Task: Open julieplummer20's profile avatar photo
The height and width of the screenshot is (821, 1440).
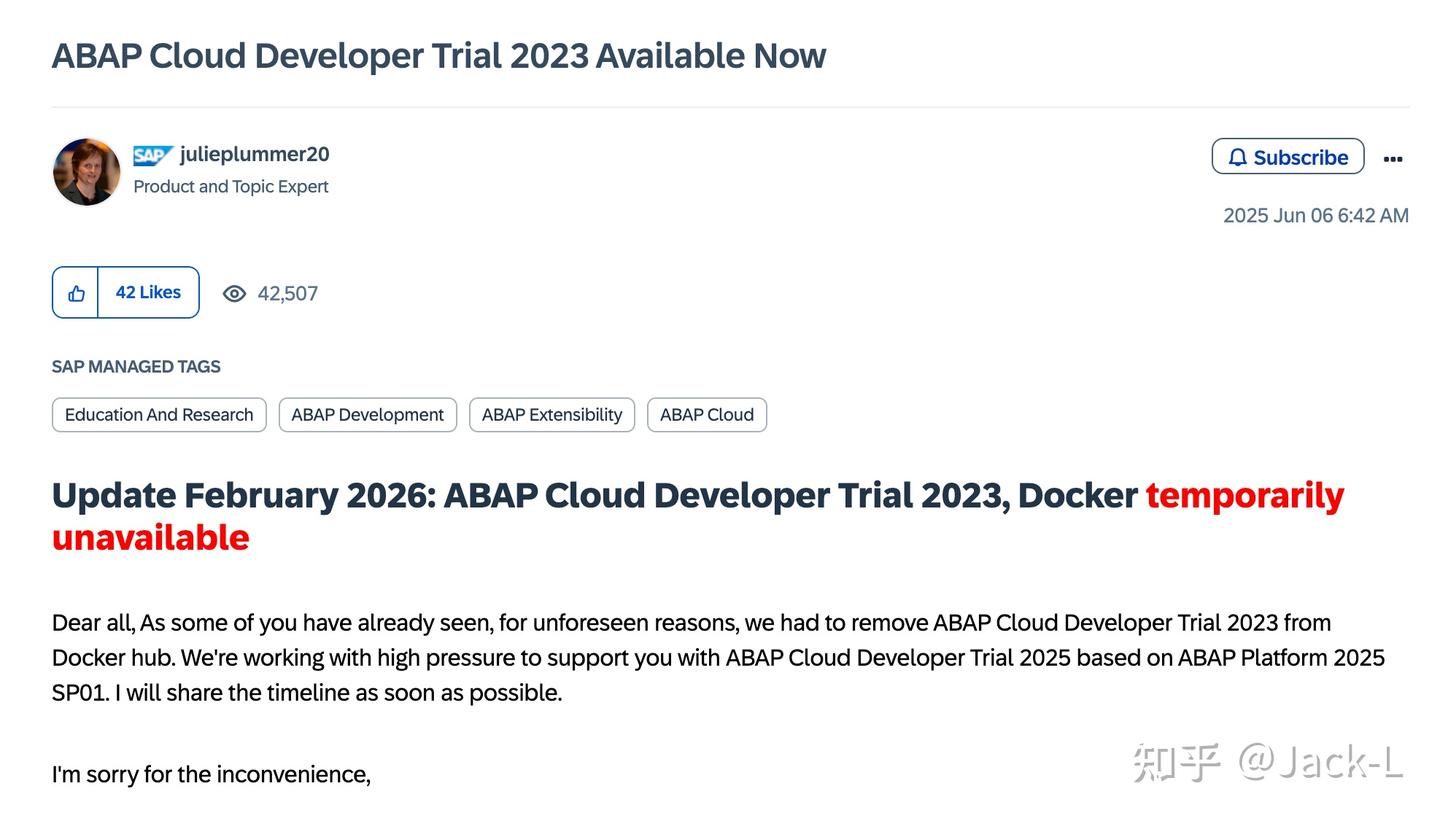Action: [87, 172]
